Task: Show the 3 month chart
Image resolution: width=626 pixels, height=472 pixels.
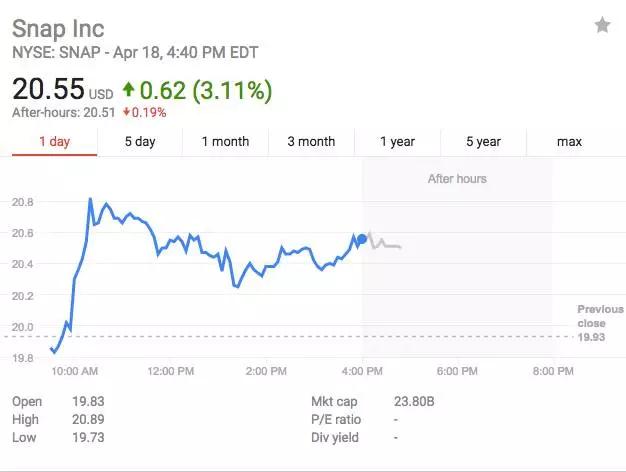Action: click(x=311, y=142)
